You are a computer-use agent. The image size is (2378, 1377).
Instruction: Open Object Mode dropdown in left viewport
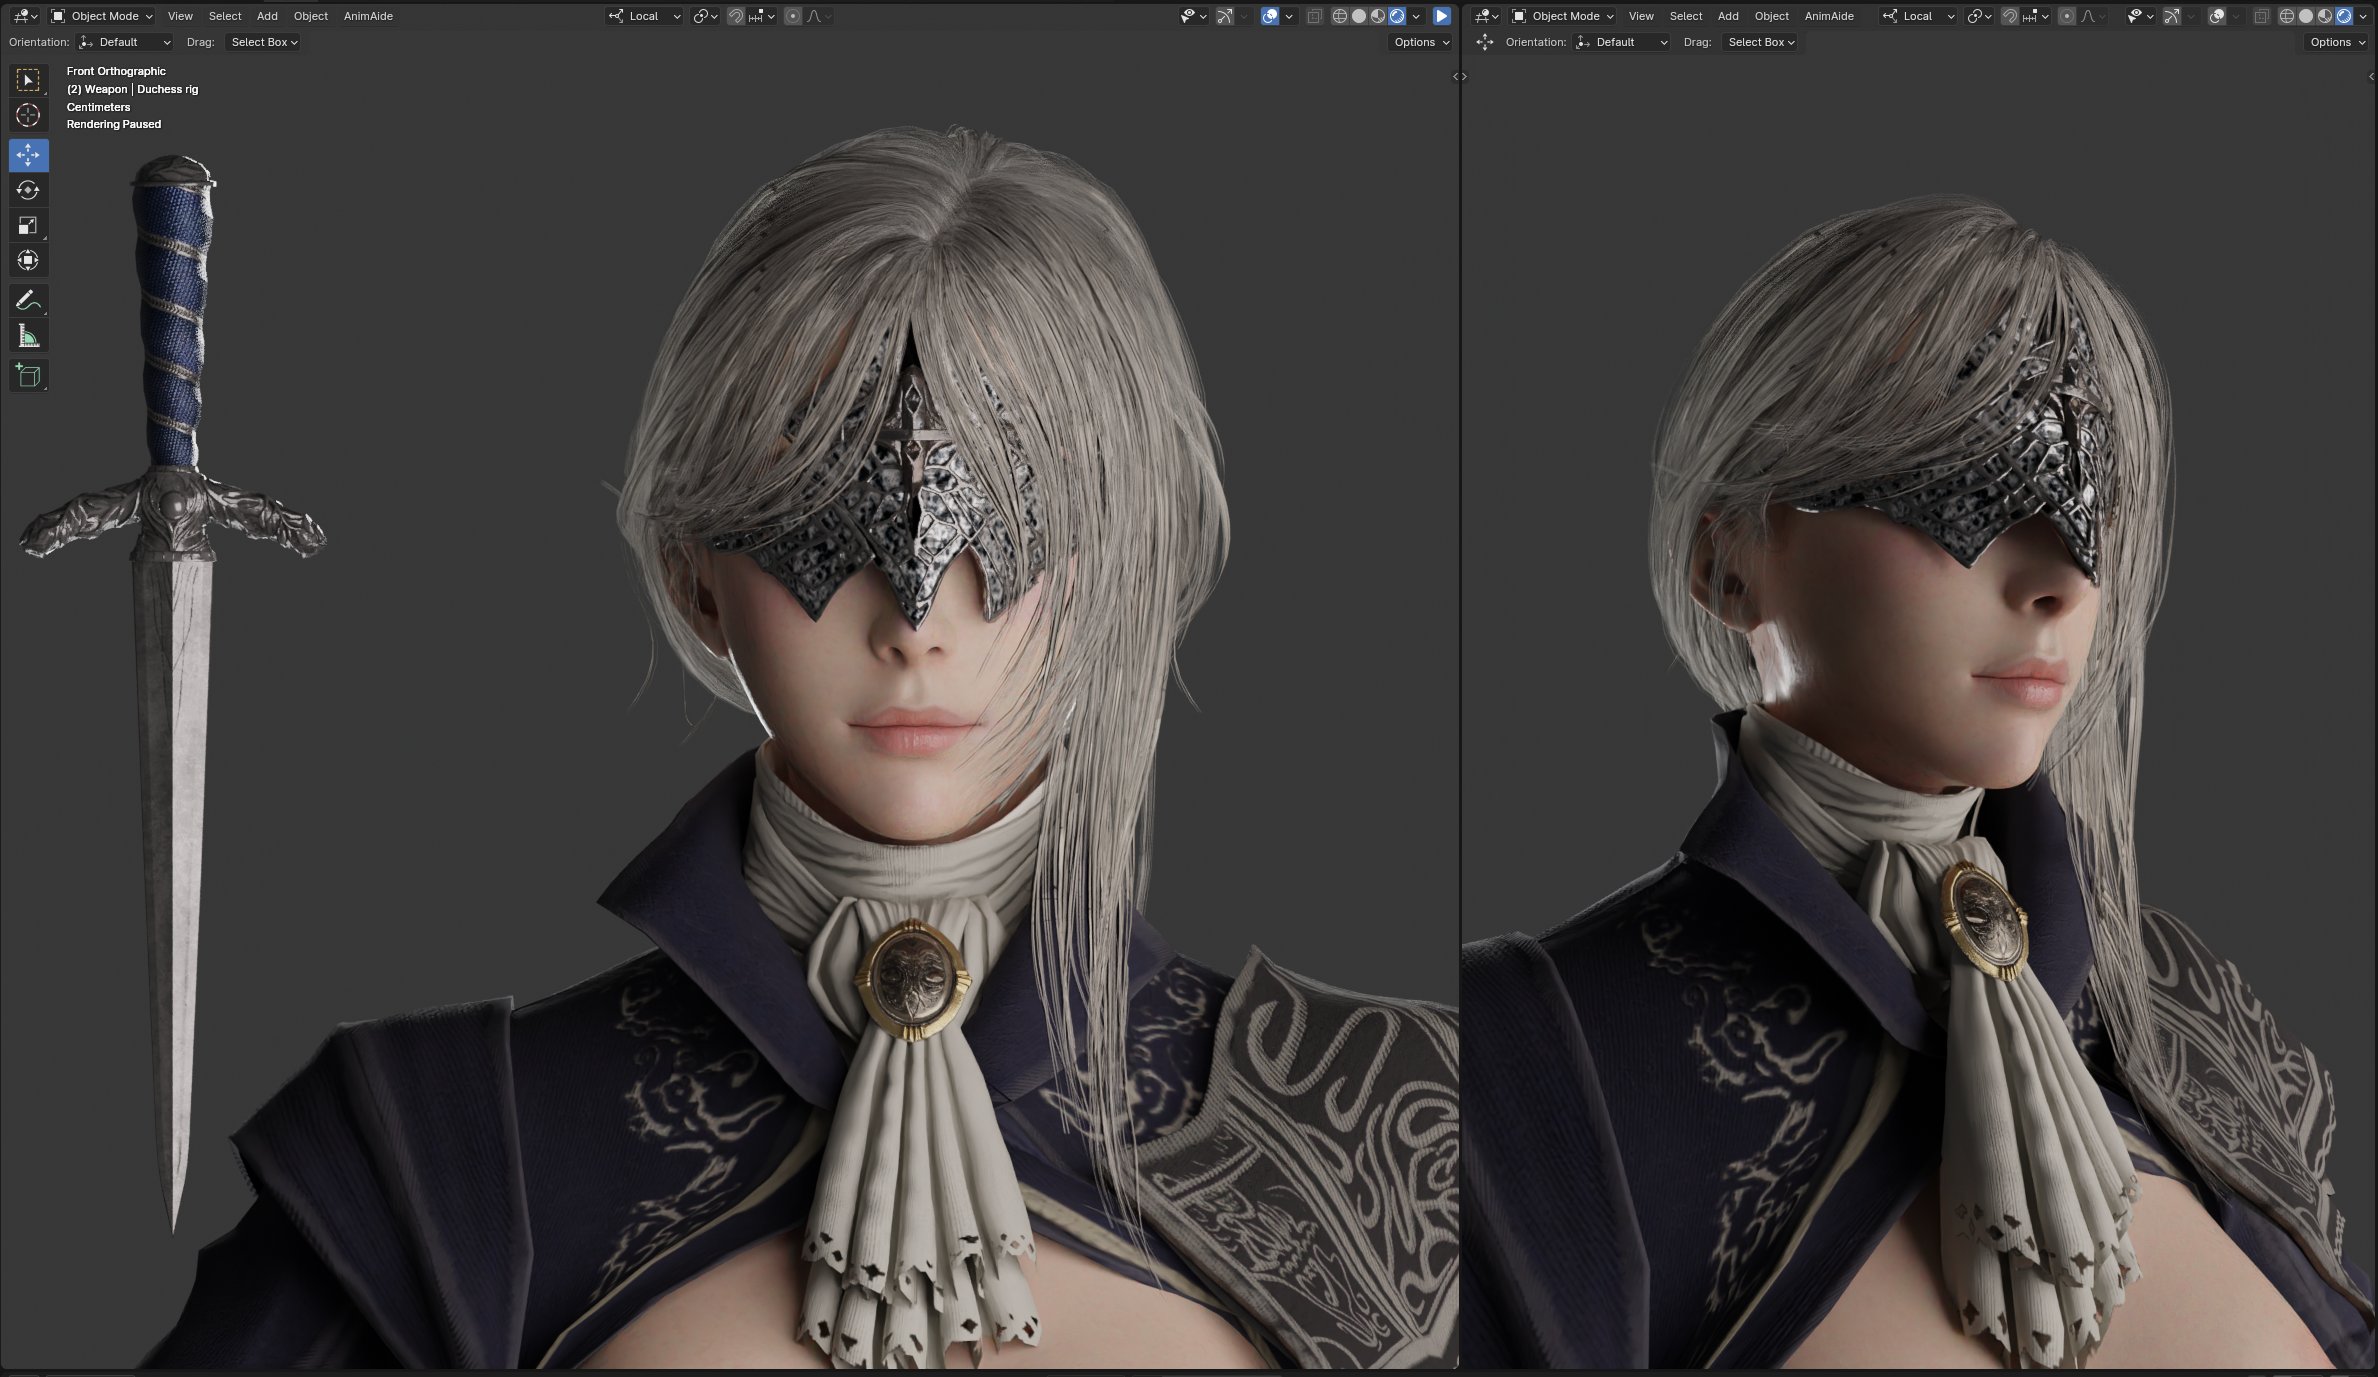102,16
